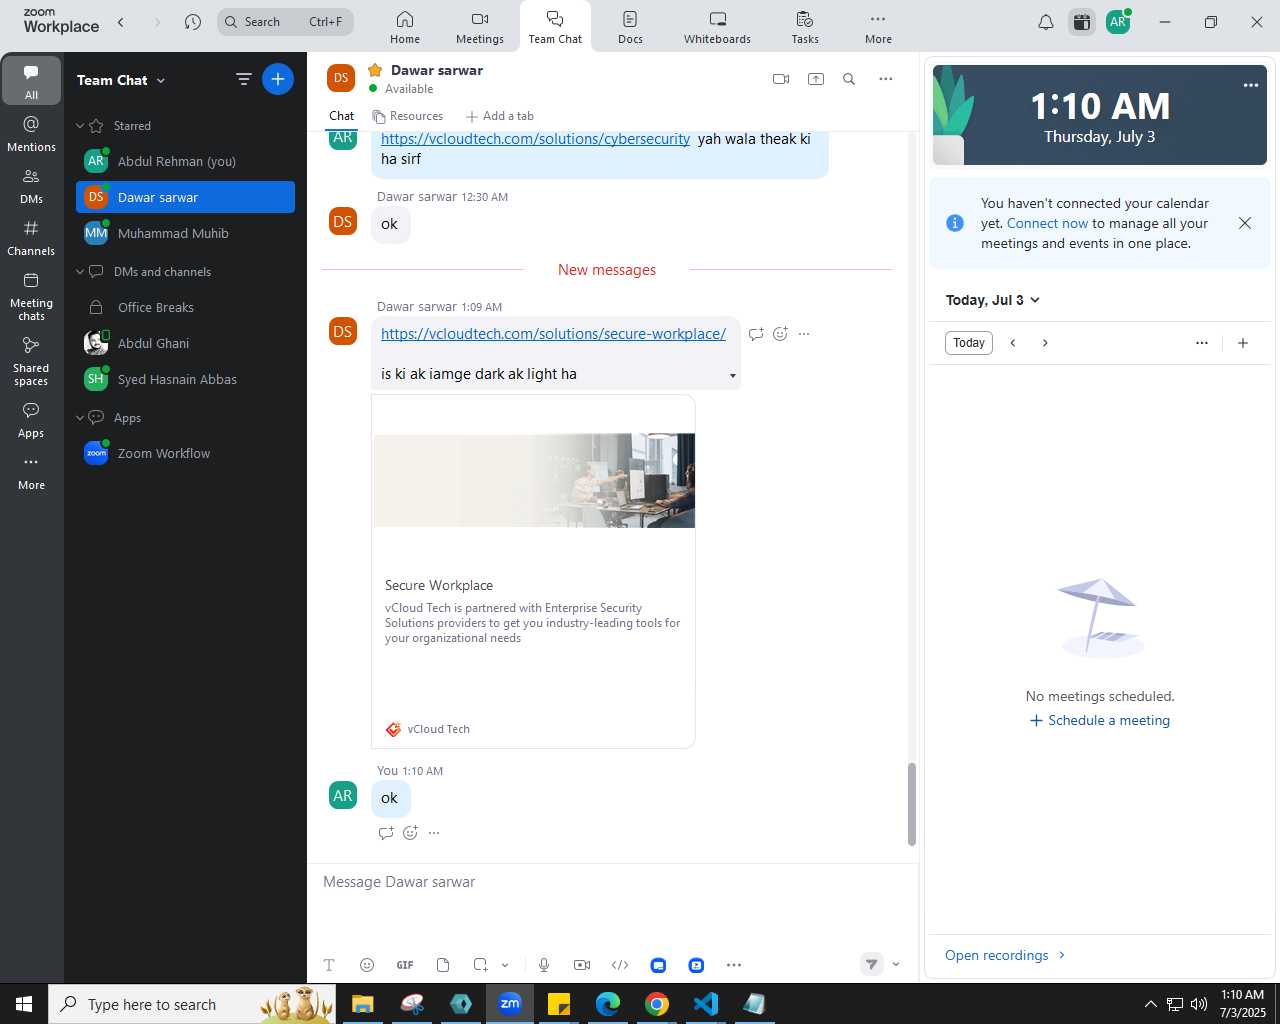Click the More item in left sidebar
1280x1024 pixels.
pyautogui.click(x=31, y=472)
